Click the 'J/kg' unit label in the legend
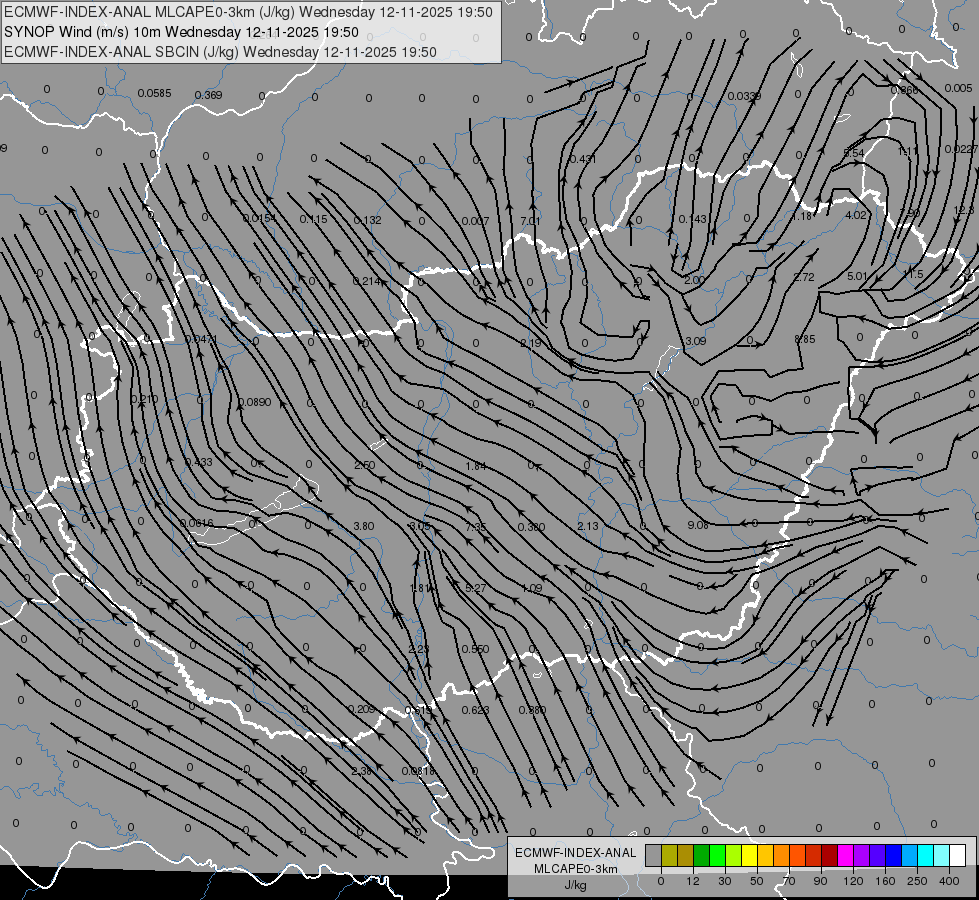979x900 pixels. [575, 885]
